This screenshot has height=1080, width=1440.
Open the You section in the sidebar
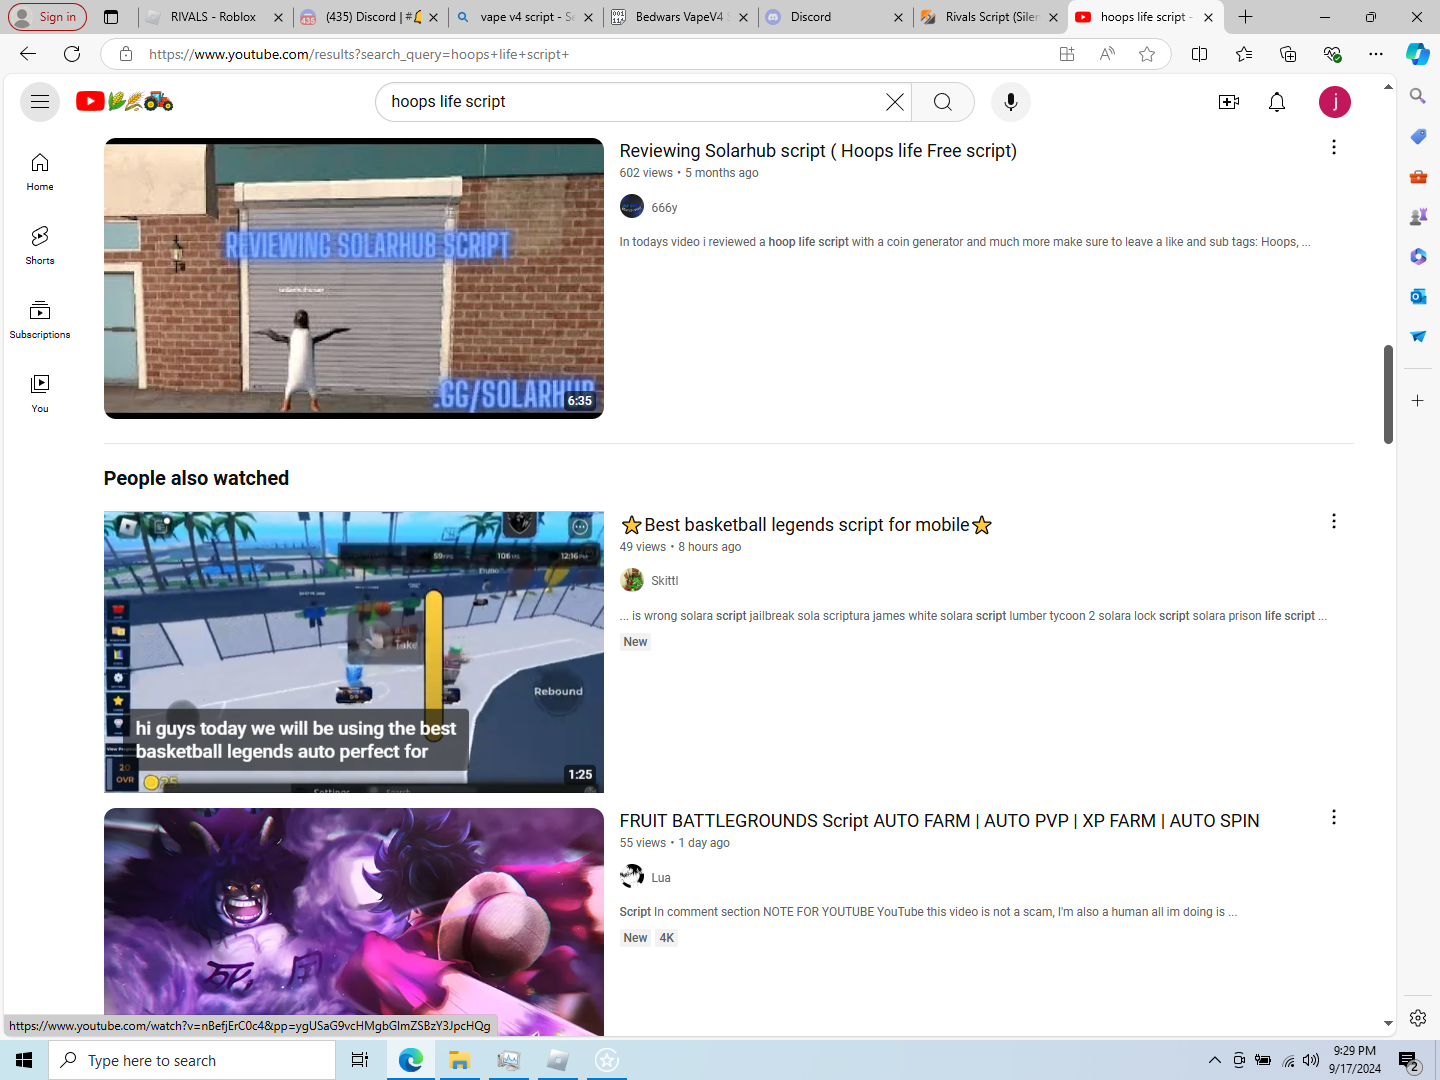40,394
